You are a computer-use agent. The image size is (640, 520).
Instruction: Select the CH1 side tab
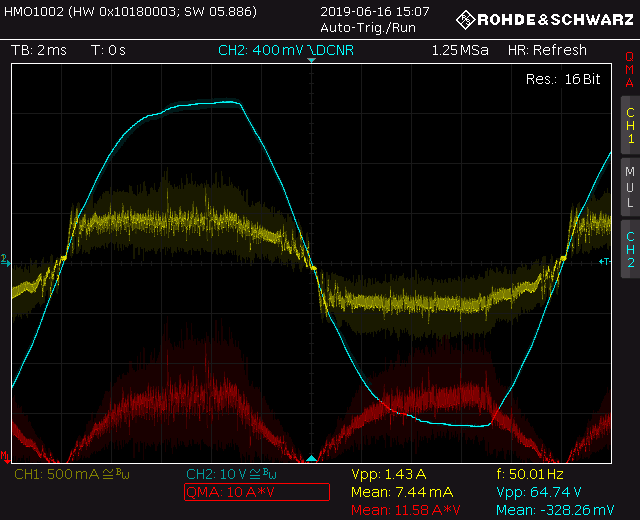click(x=630, y=125)
